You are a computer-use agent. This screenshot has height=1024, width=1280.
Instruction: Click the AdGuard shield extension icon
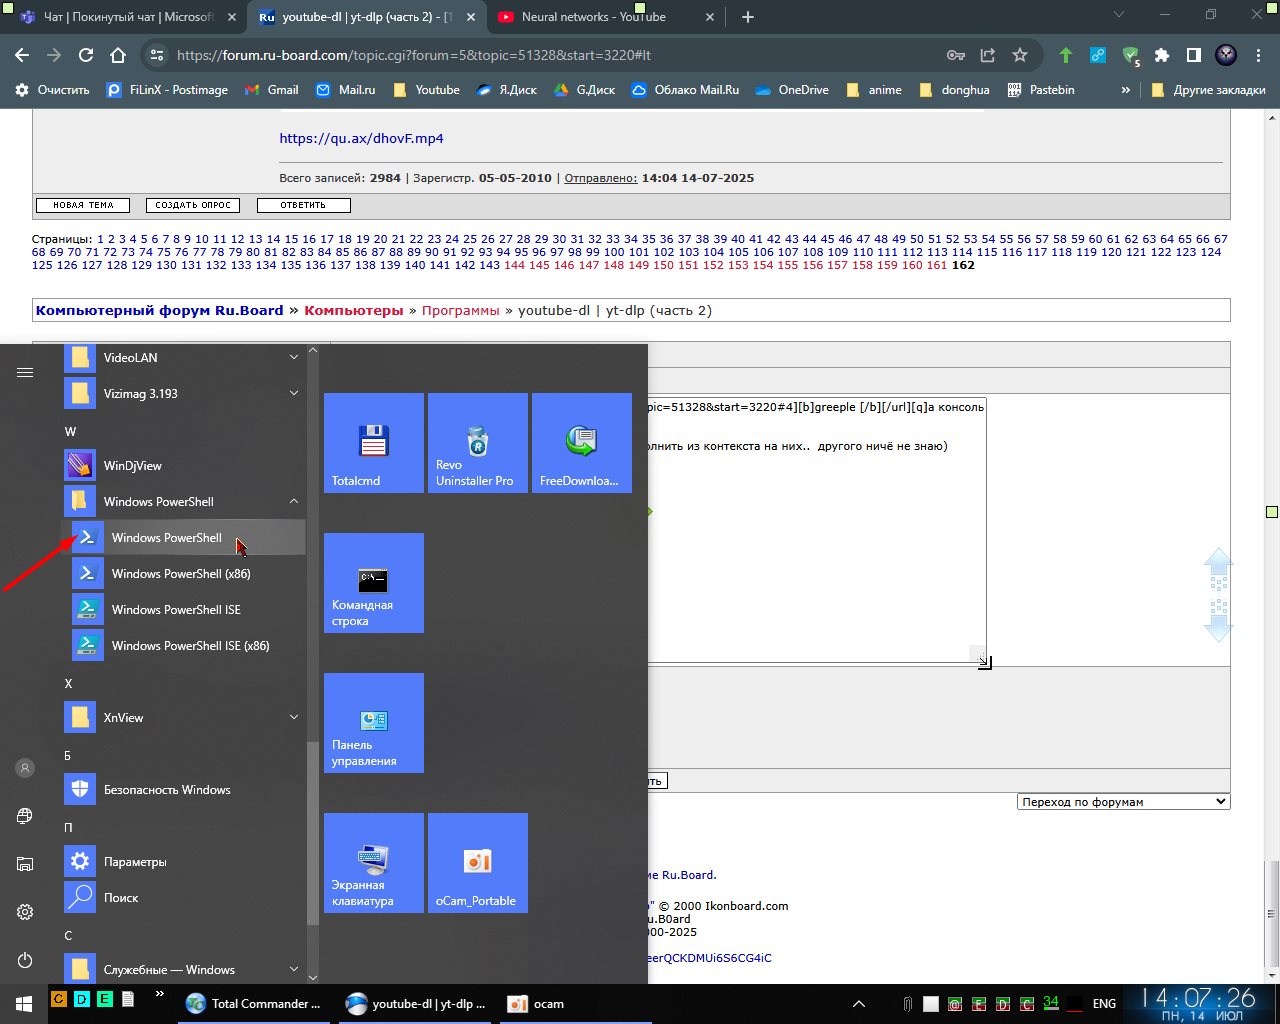tap(1130, 55)
